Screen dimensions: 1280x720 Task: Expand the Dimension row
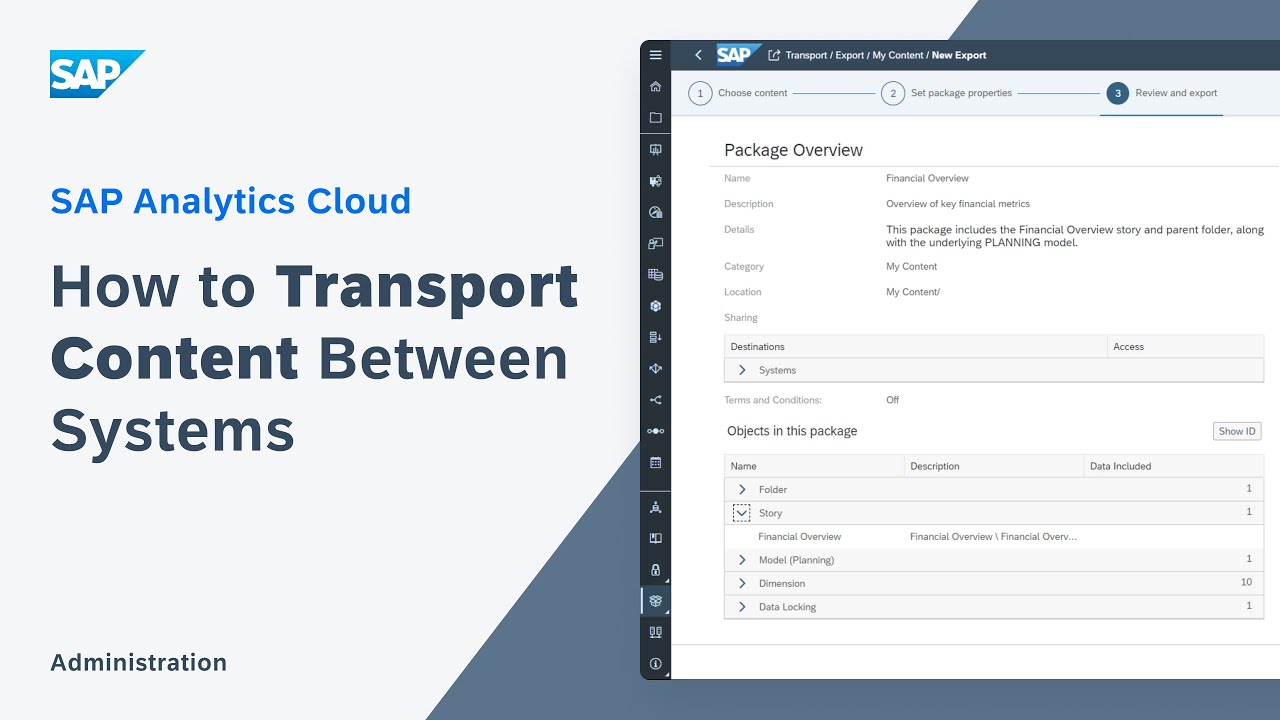click(742, 583)
